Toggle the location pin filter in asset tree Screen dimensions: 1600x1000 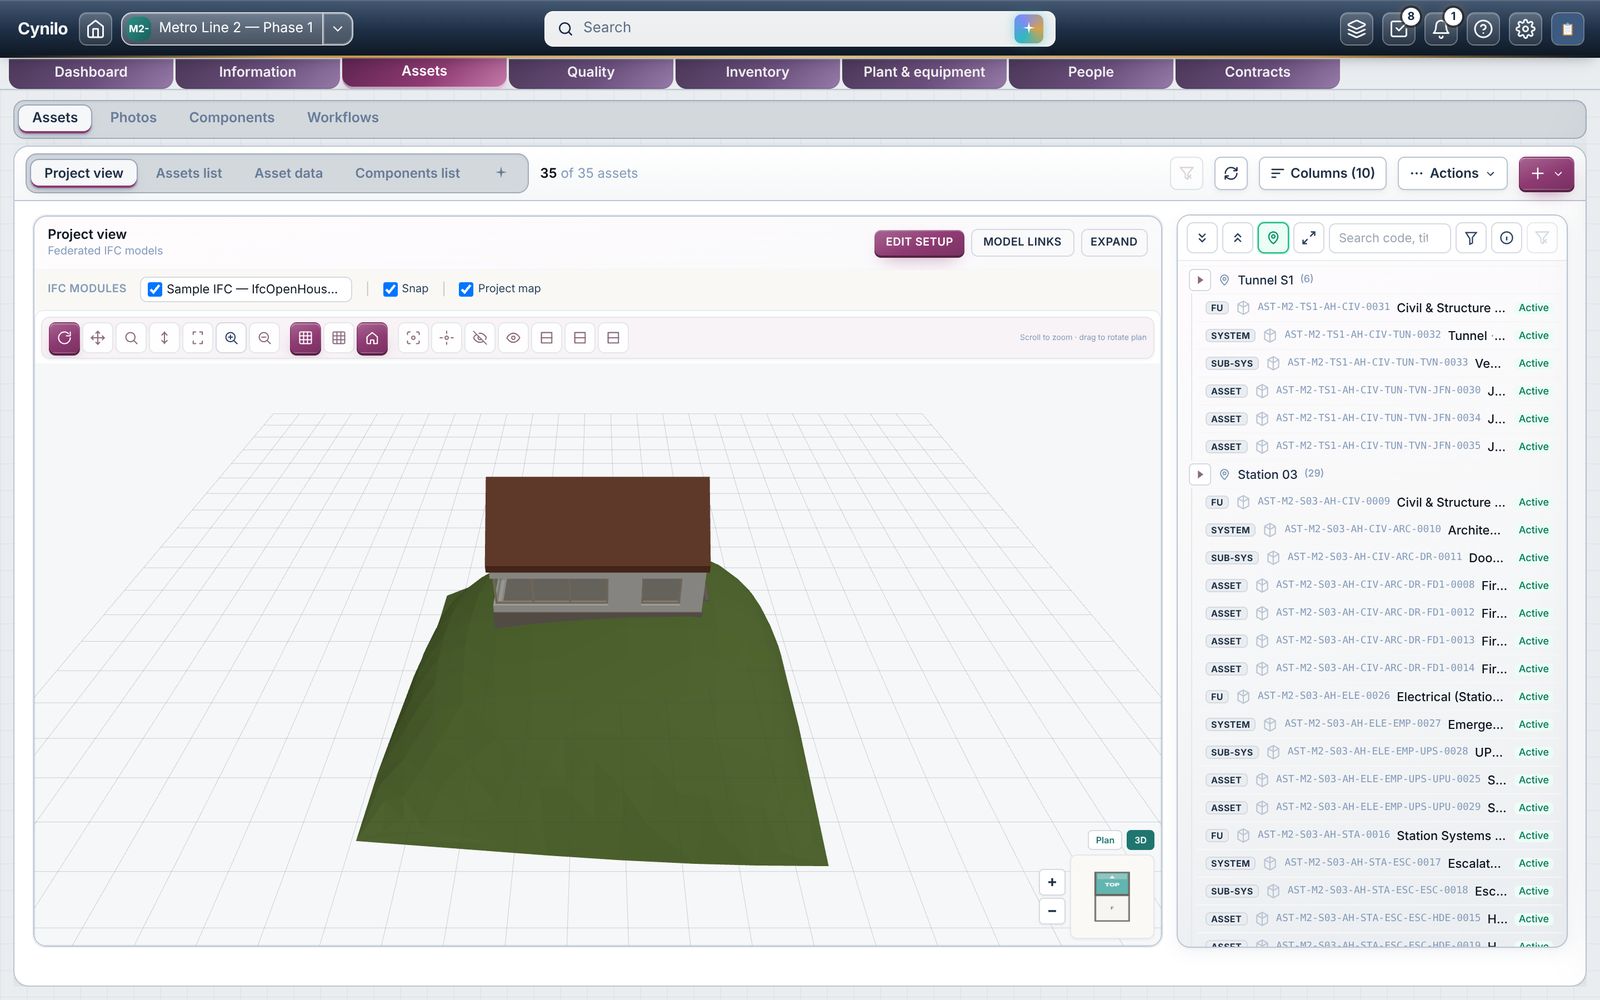coord(1273,238)
